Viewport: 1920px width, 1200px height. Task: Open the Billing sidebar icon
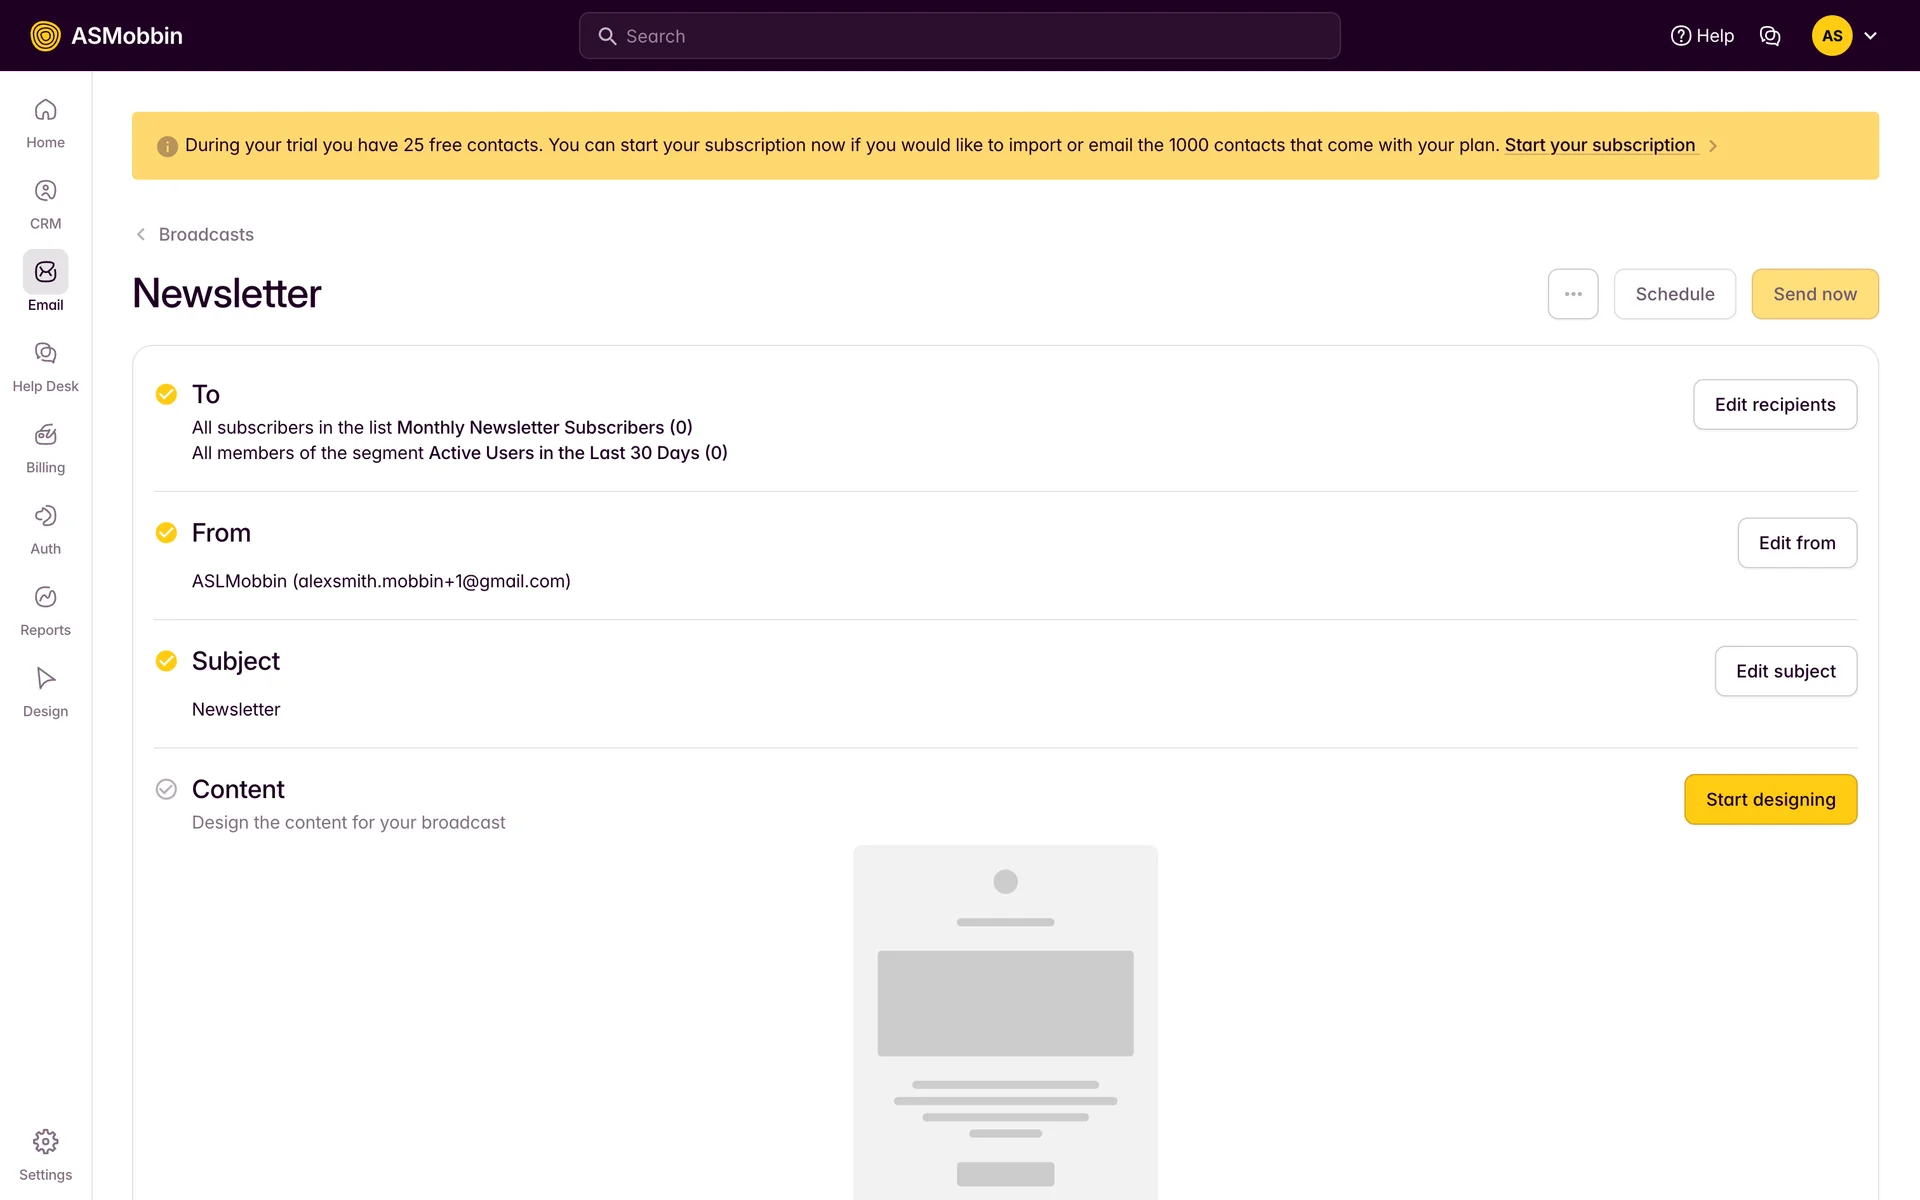coord(45,435)
